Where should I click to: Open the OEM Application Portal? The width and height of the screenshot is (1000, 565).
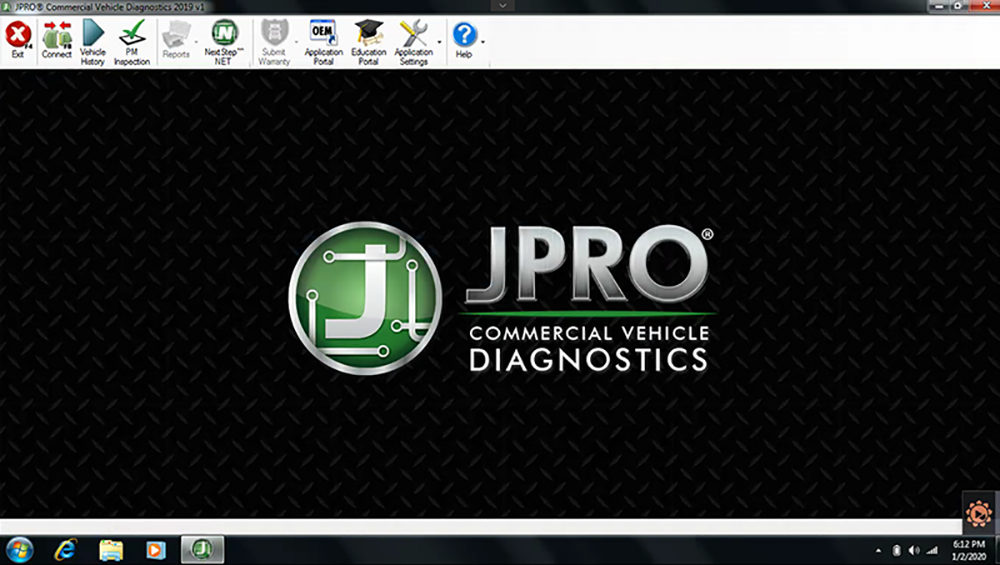coord(323,43)
